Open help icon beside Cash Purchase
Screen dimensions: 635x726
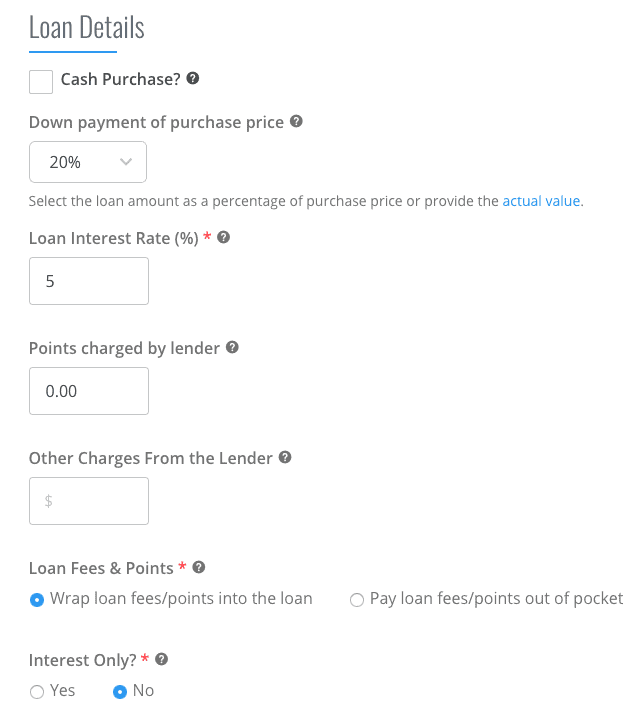[x=193, y=78]
